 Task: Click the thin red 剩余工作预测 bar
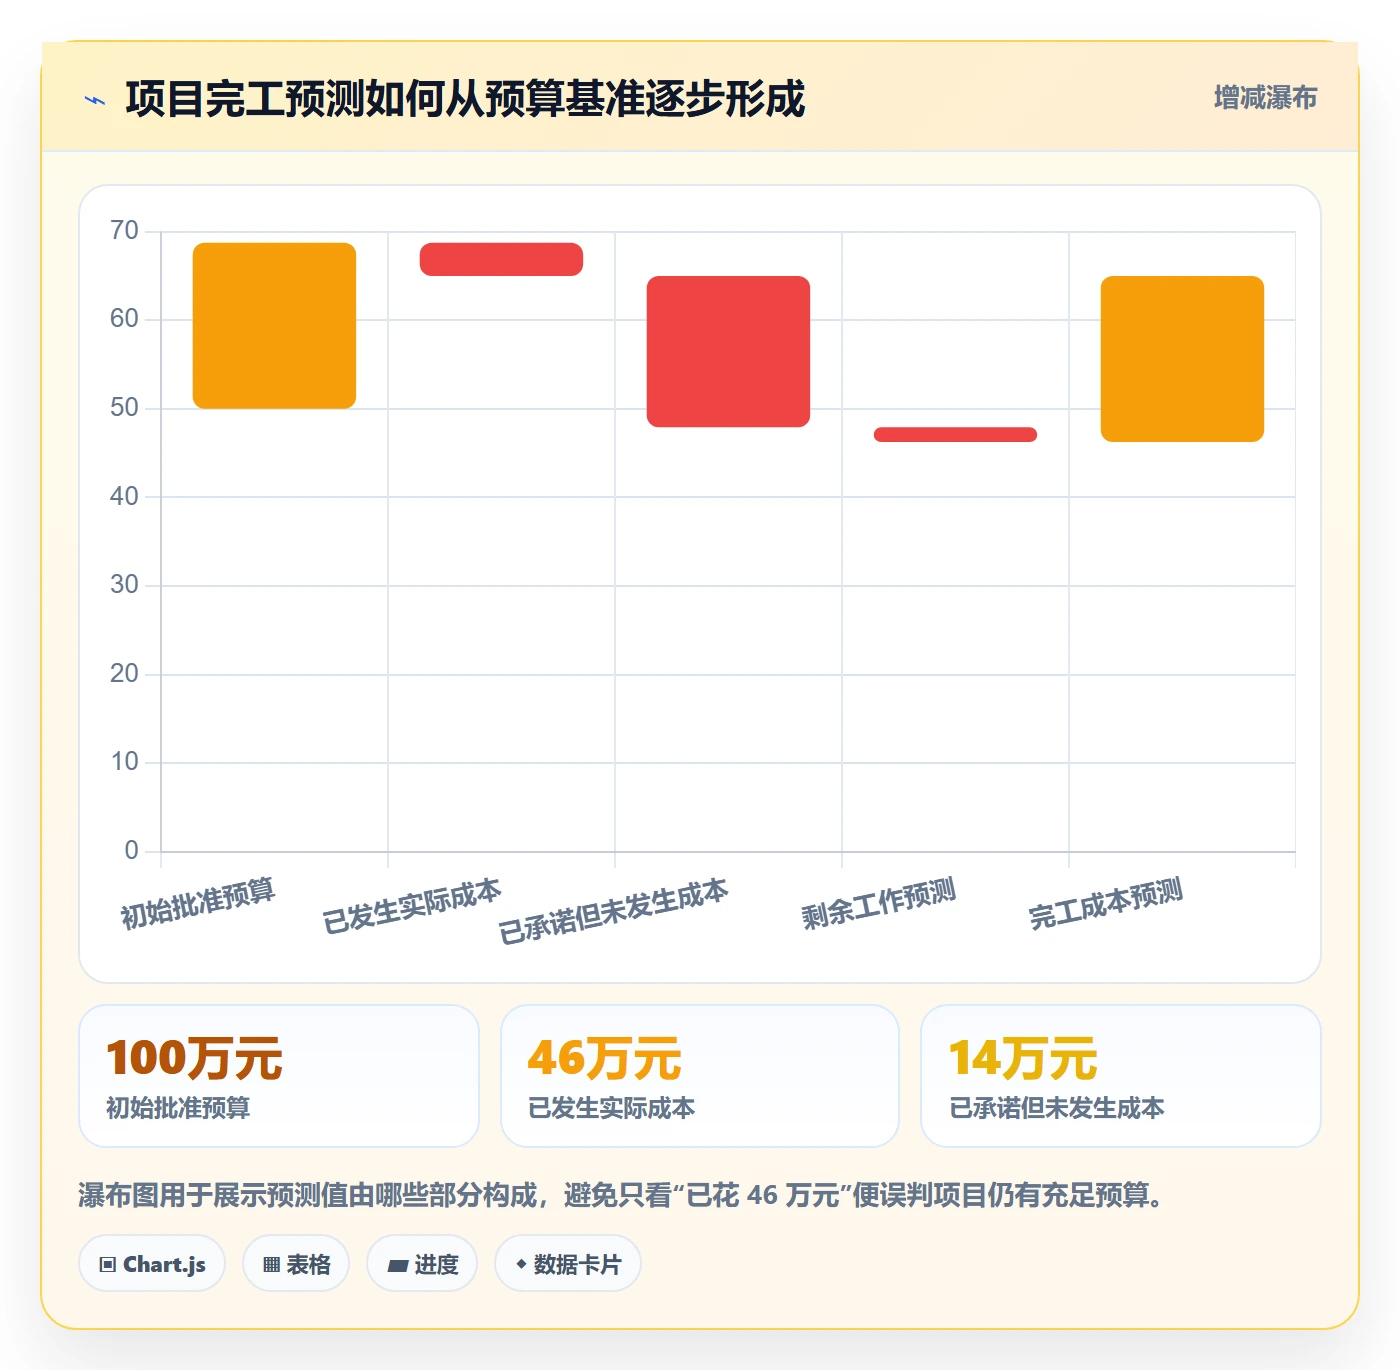(x=955, y=434)
